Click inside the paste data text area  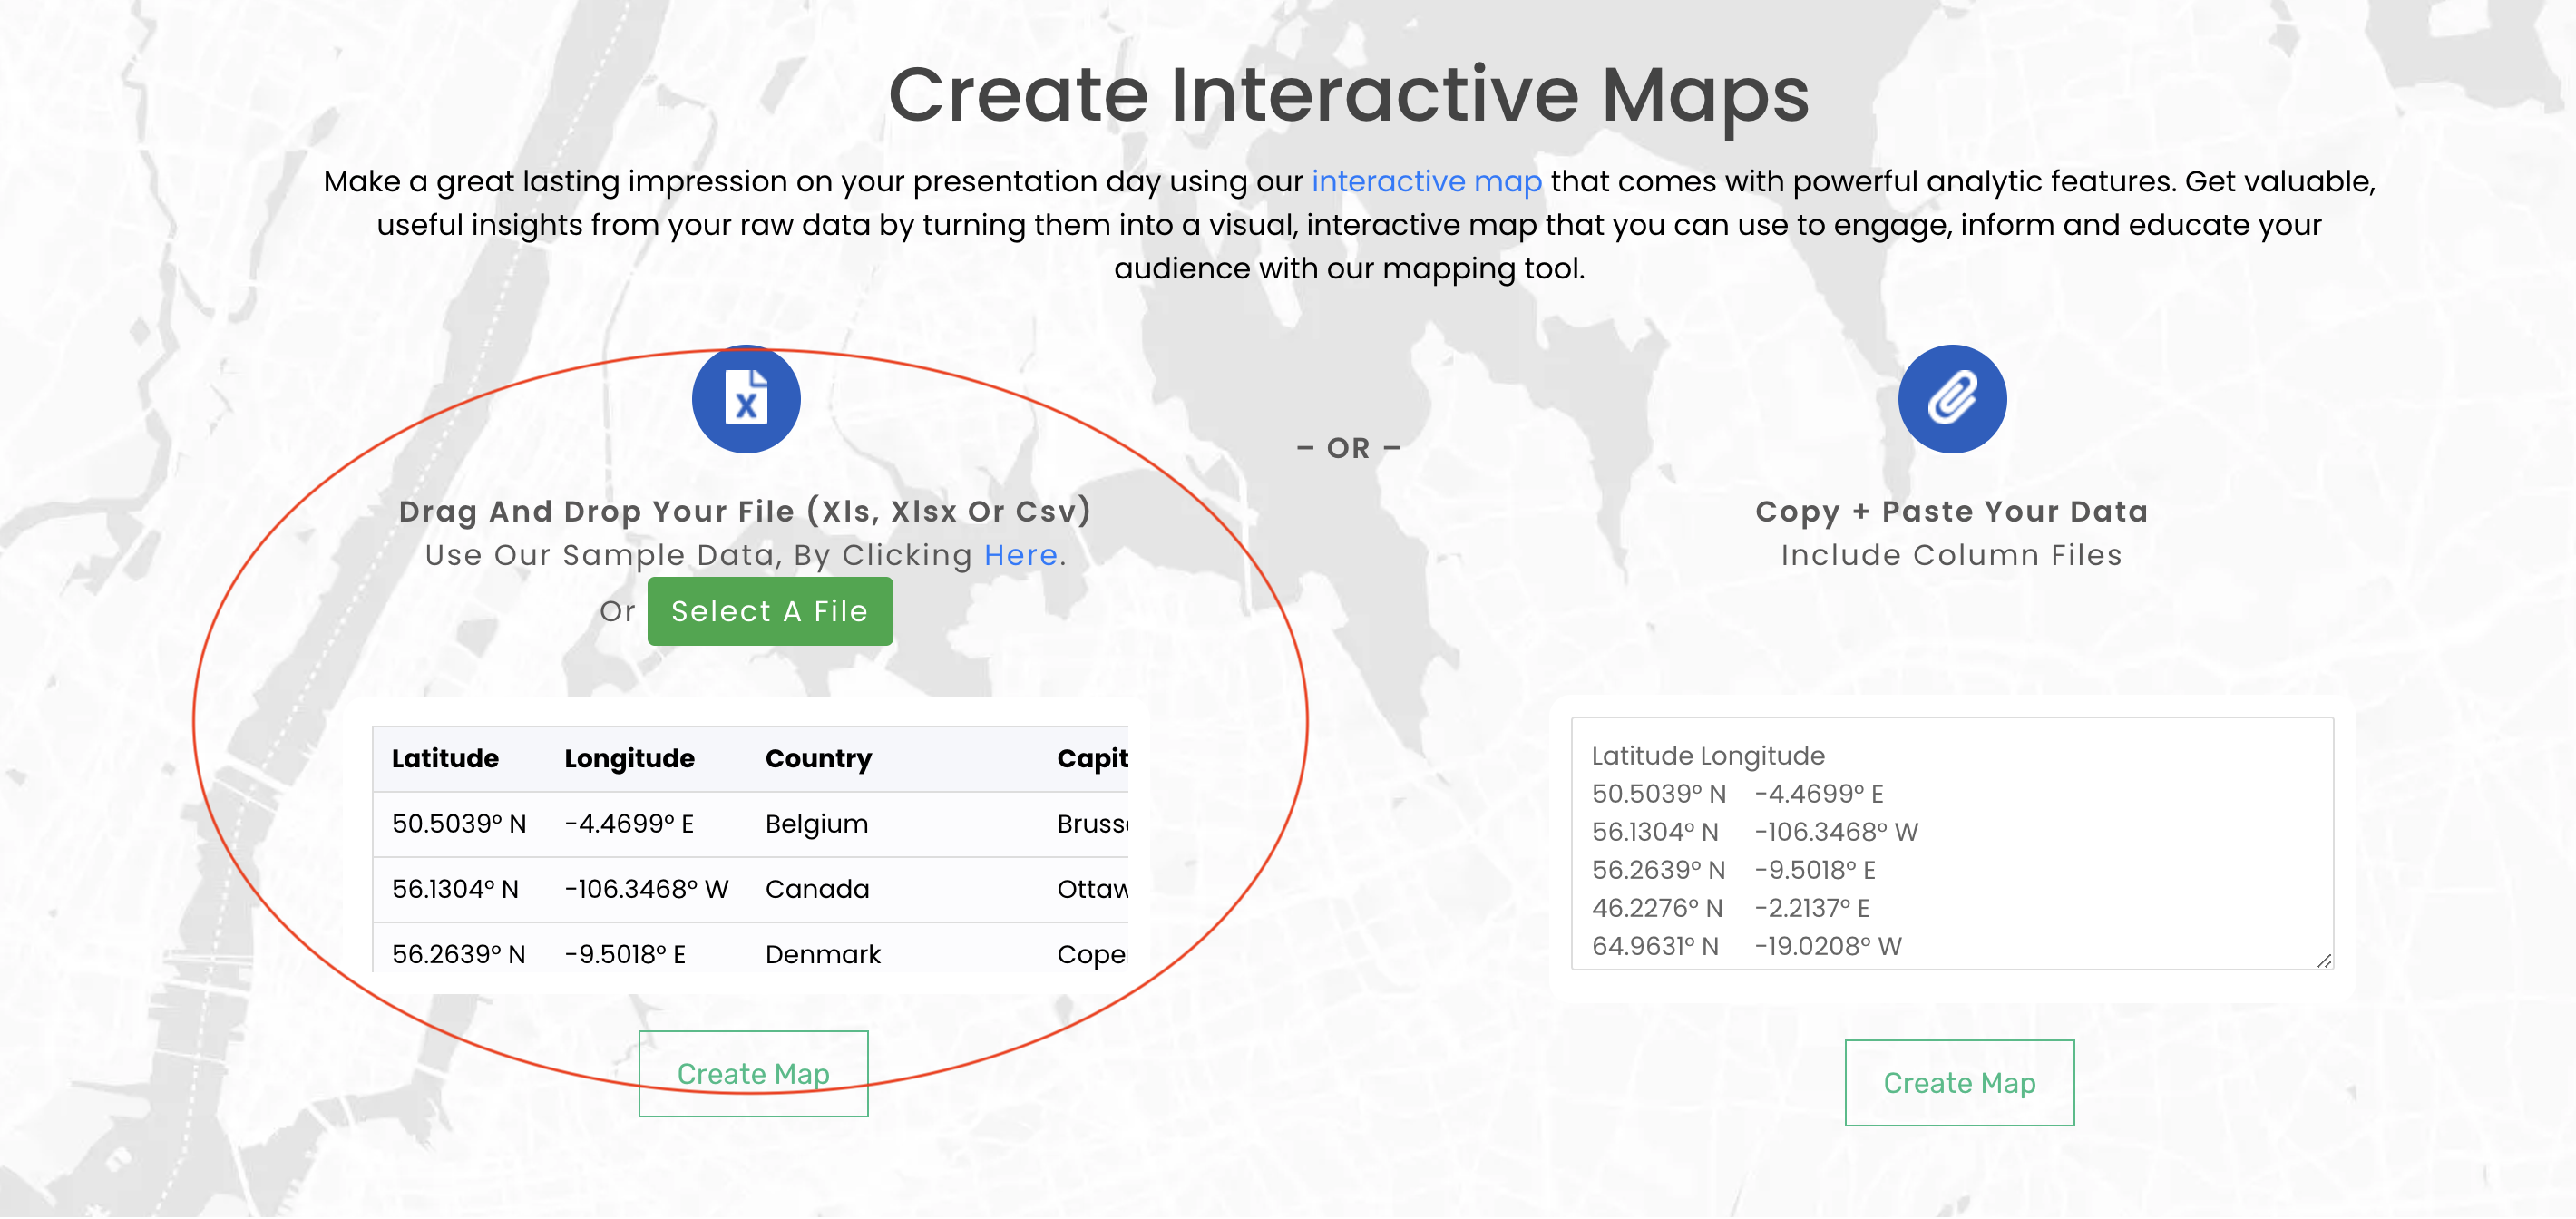coord(1952,844)
